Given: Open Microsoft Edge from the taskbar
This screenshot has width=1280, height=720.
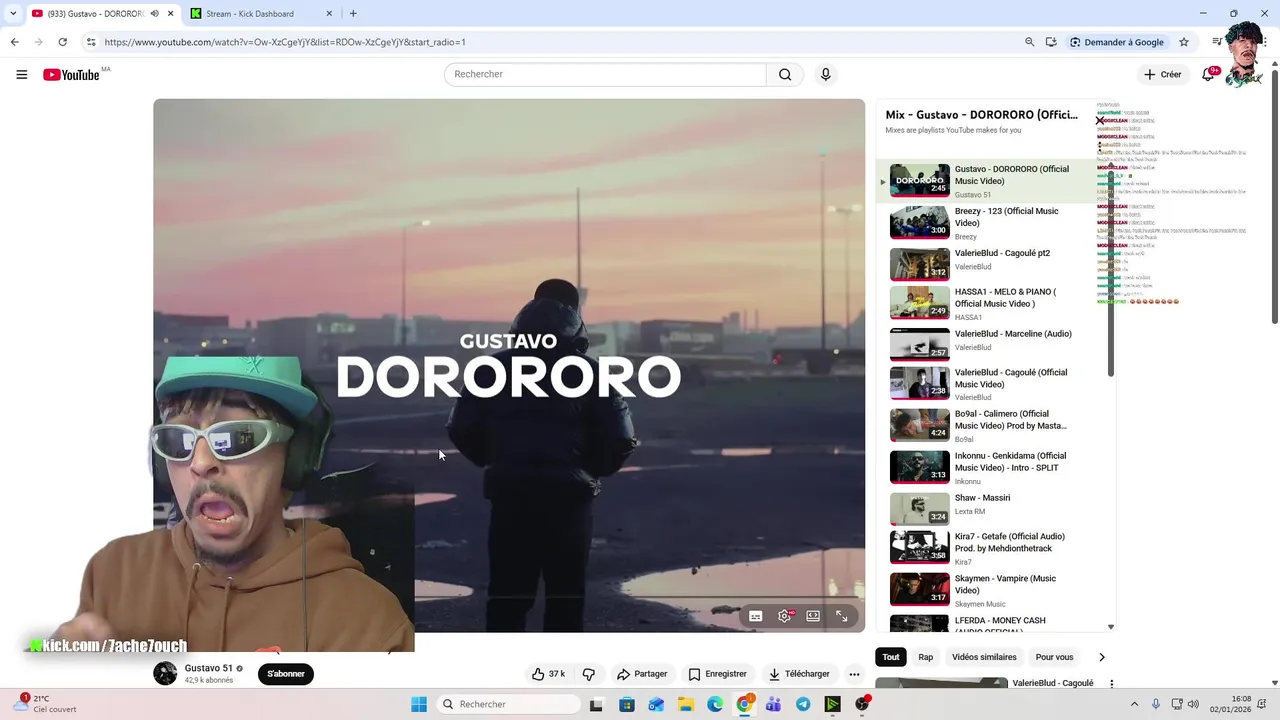Looking at the screenshot, I should (715, 704).
